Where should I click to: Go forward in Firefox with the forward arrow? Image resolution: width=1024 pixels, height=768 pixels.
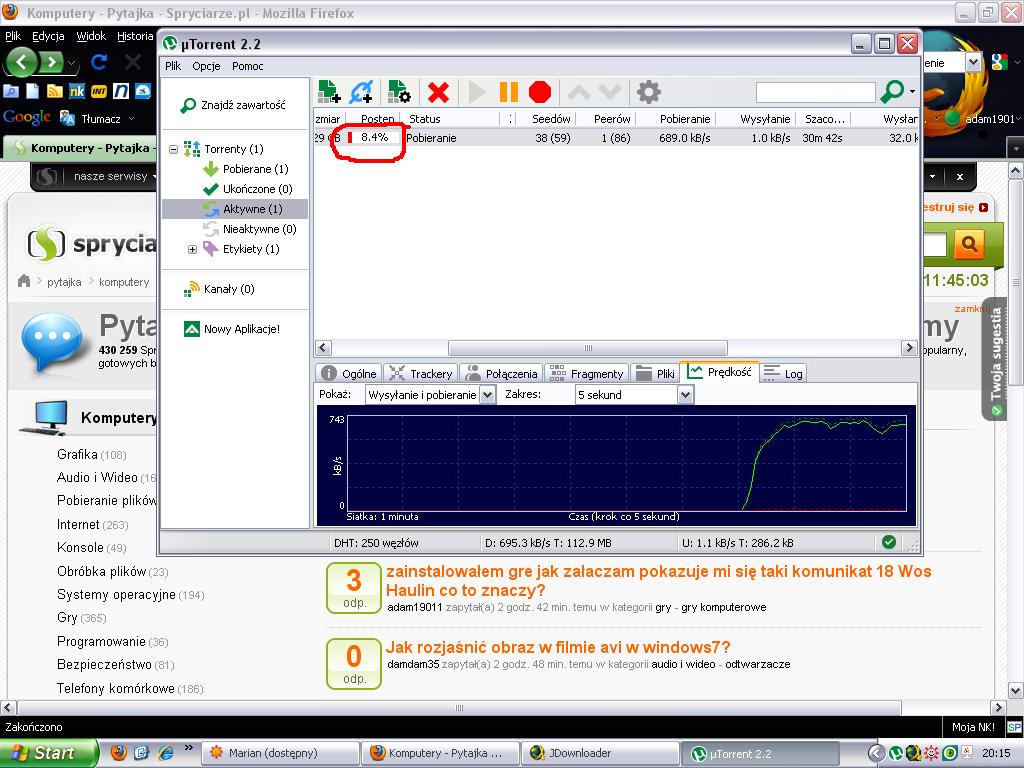click(52, 63)
